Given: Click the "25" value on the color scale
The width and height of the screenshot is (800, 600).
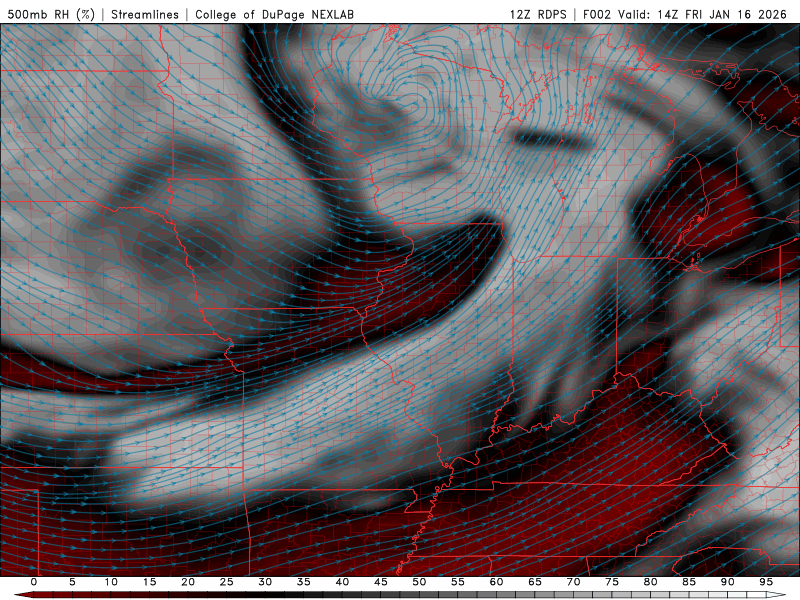Looking at the screenshot, I should pyautogui.click(x=227, y=582).
